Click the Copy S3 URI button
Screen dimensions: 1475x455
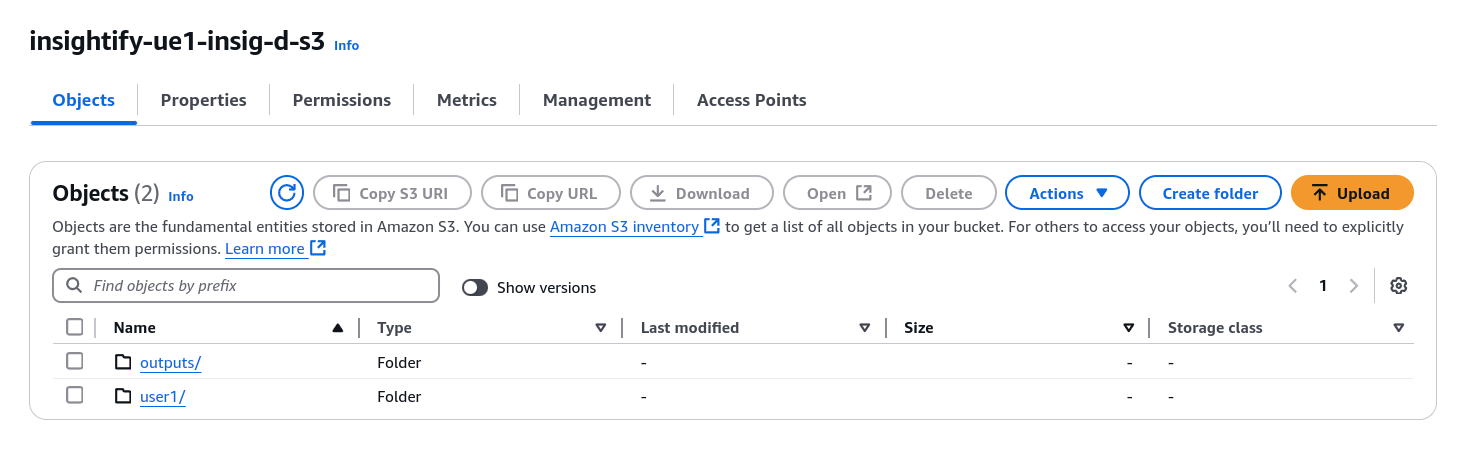pos(393,193)
